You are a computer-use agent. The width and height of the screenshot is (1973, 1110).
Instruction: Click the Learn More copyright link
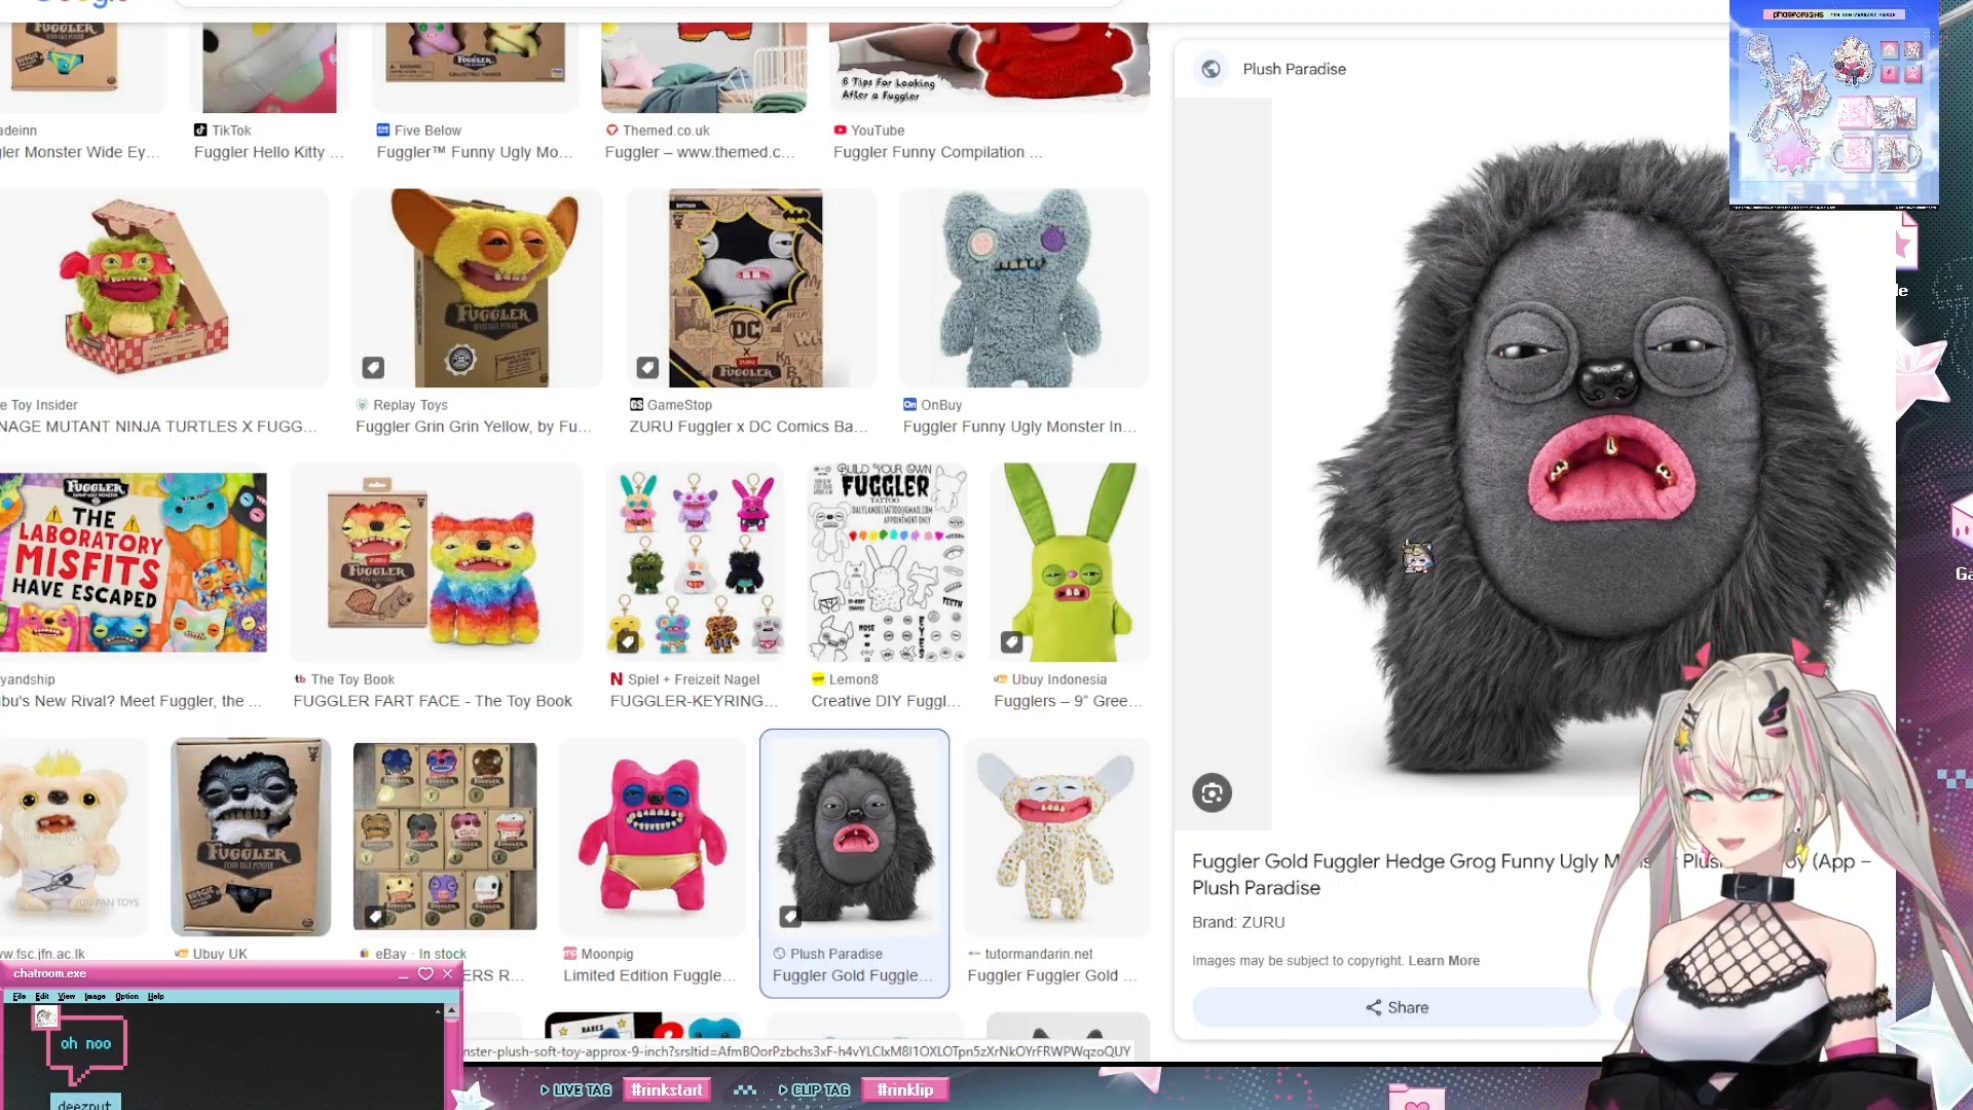tap(1443, 960)
